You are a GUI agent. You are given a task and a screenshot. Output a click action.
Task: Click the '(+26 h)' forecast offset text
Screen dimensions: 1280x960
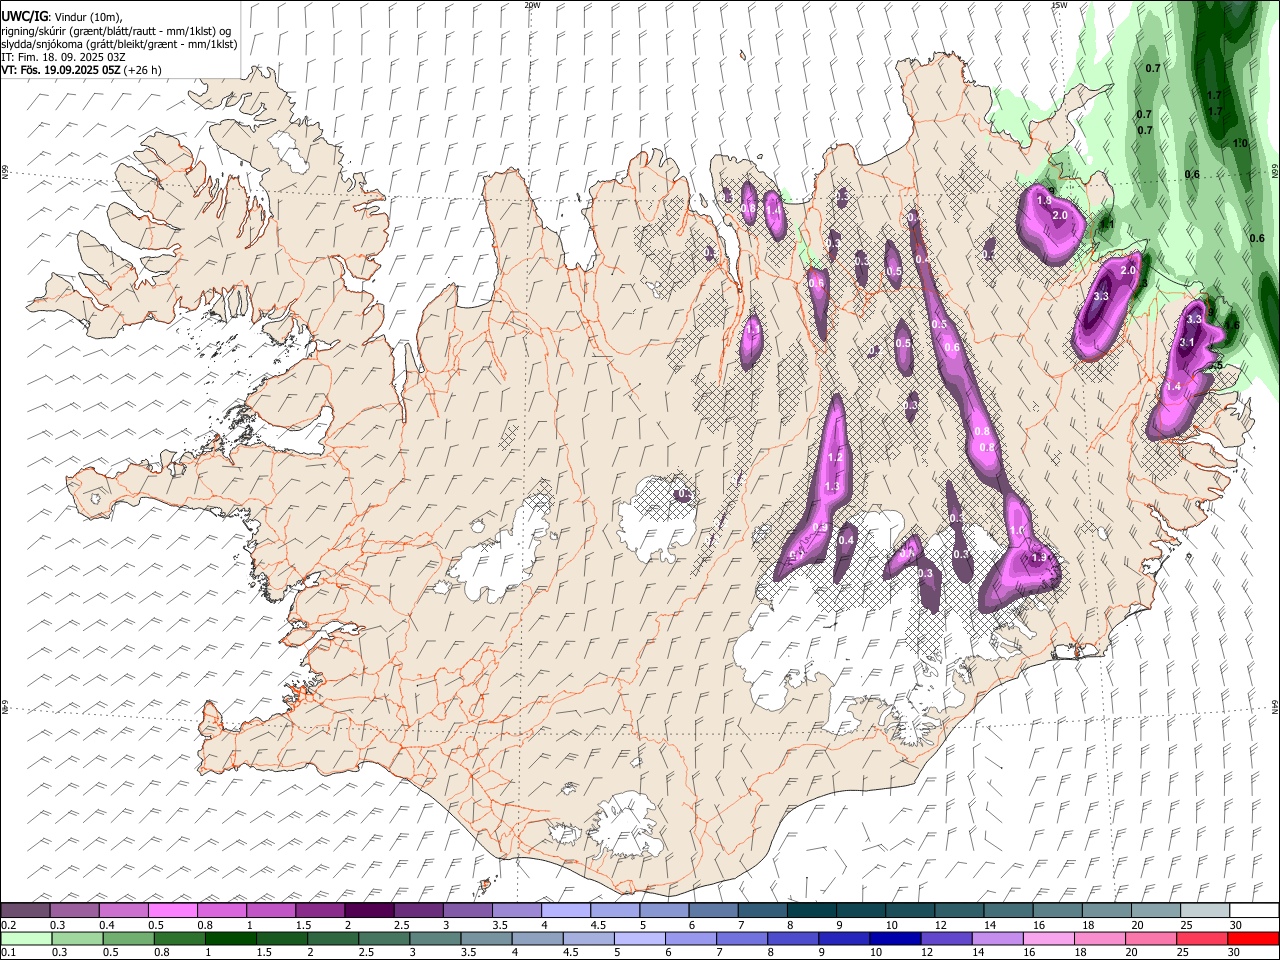tap(142, 70)
